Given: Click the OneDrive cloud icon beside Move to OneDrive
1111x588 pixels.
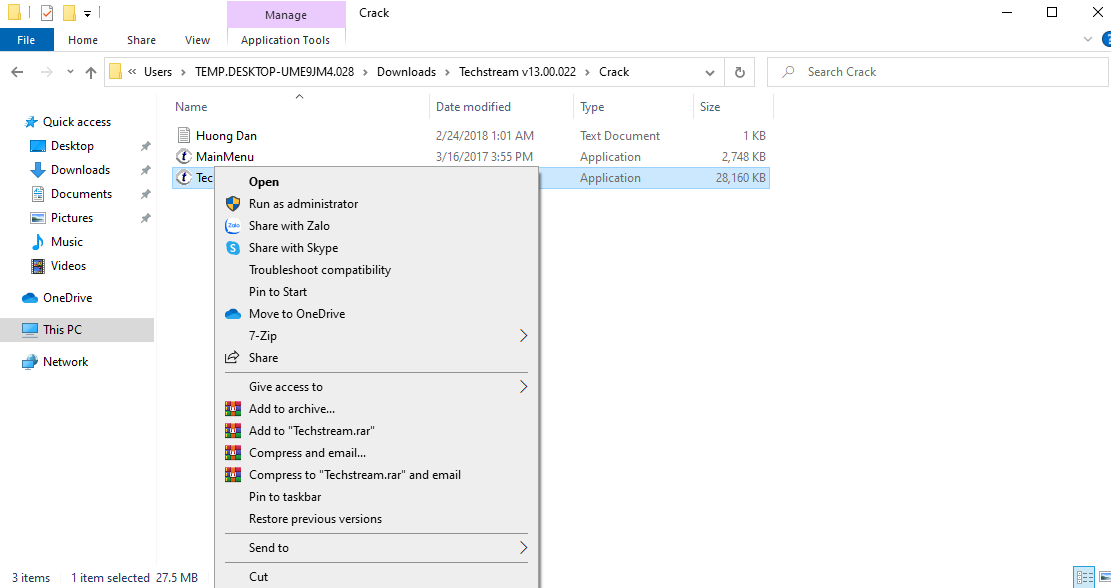Looking at the screenshot, I should [233, 314].
